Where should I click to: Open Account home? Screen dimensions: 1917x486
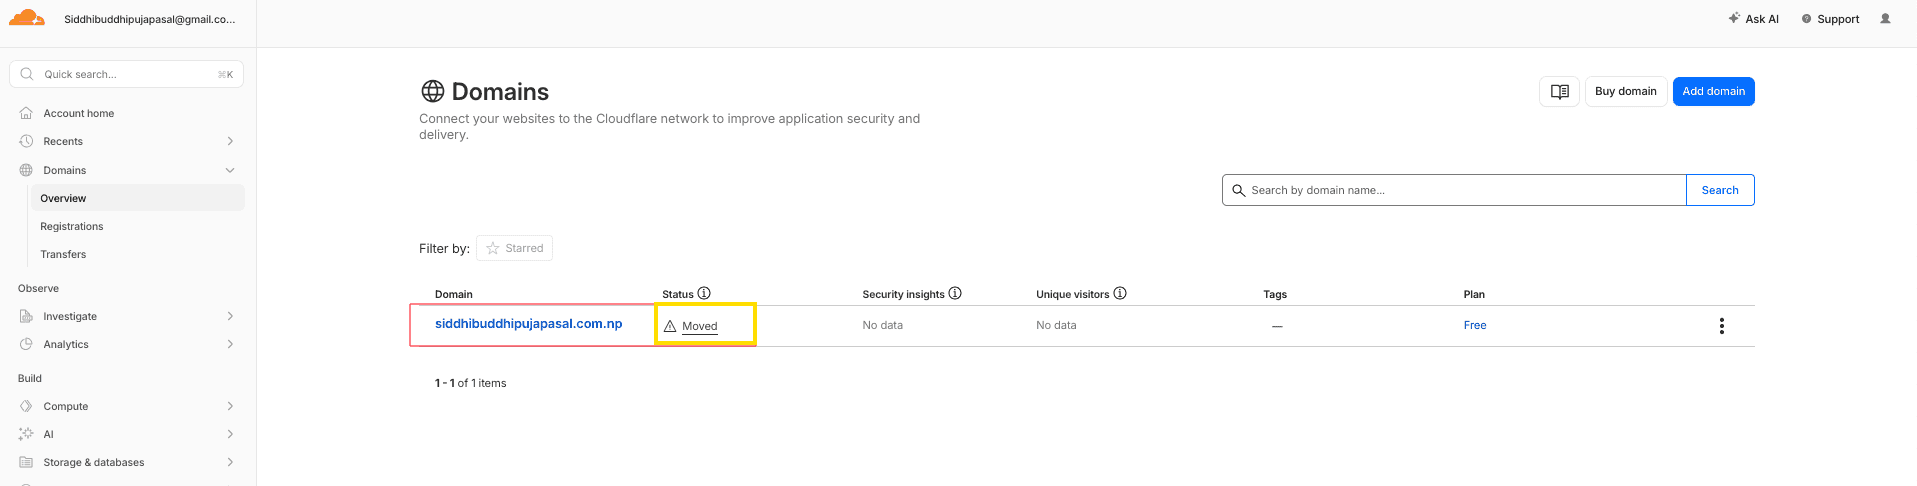click(x=79, y=113)
